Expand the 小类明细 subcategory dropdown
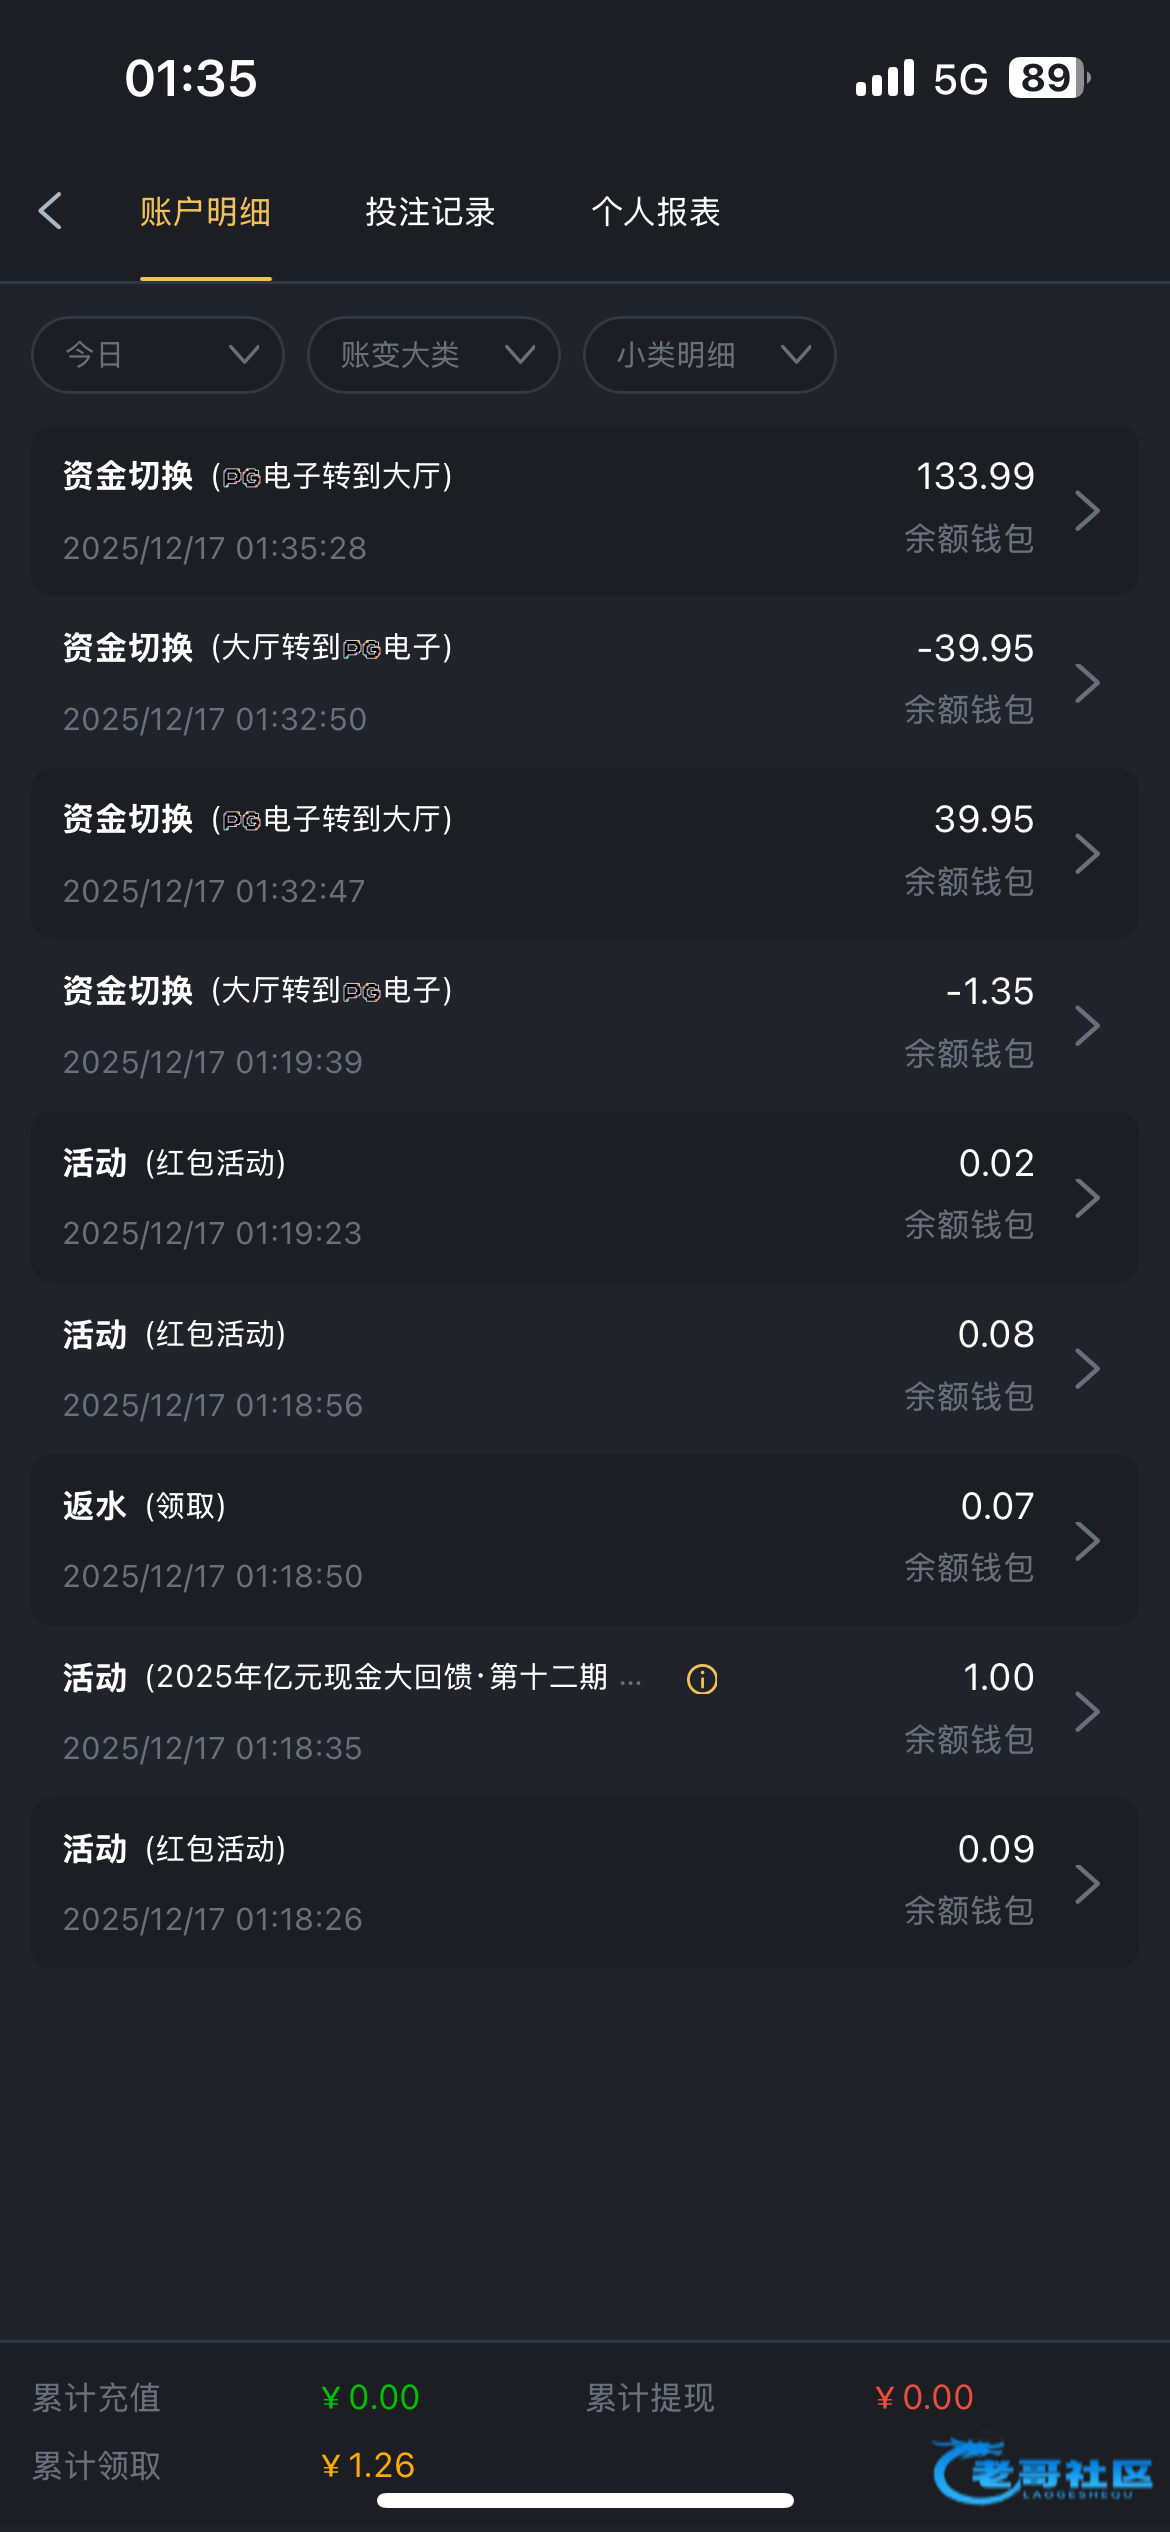 [x=709, y=355]
